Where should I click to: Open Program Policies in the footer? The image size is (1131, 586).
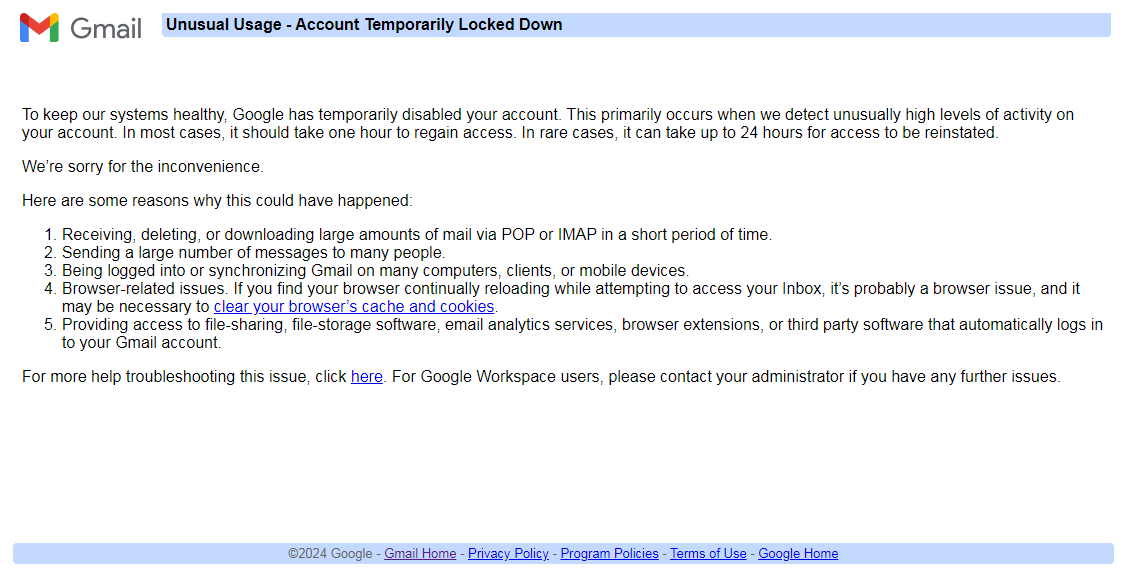coord(609,554)
